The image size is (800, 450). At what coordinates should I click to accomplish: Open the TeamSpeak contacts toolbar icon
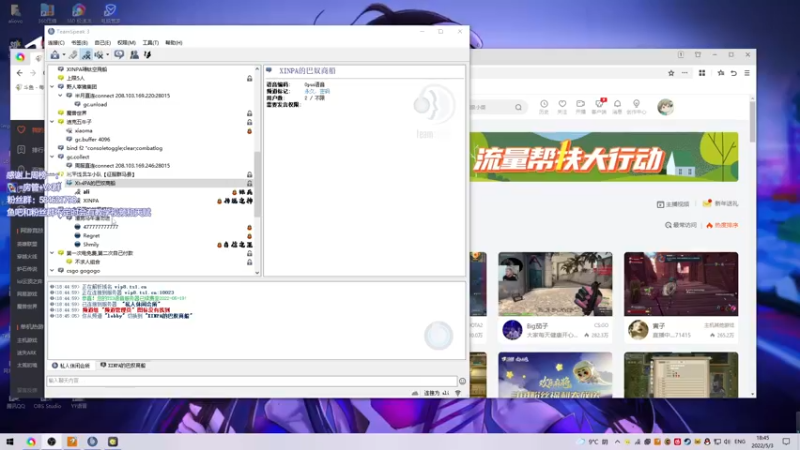[x=134, y=55]
